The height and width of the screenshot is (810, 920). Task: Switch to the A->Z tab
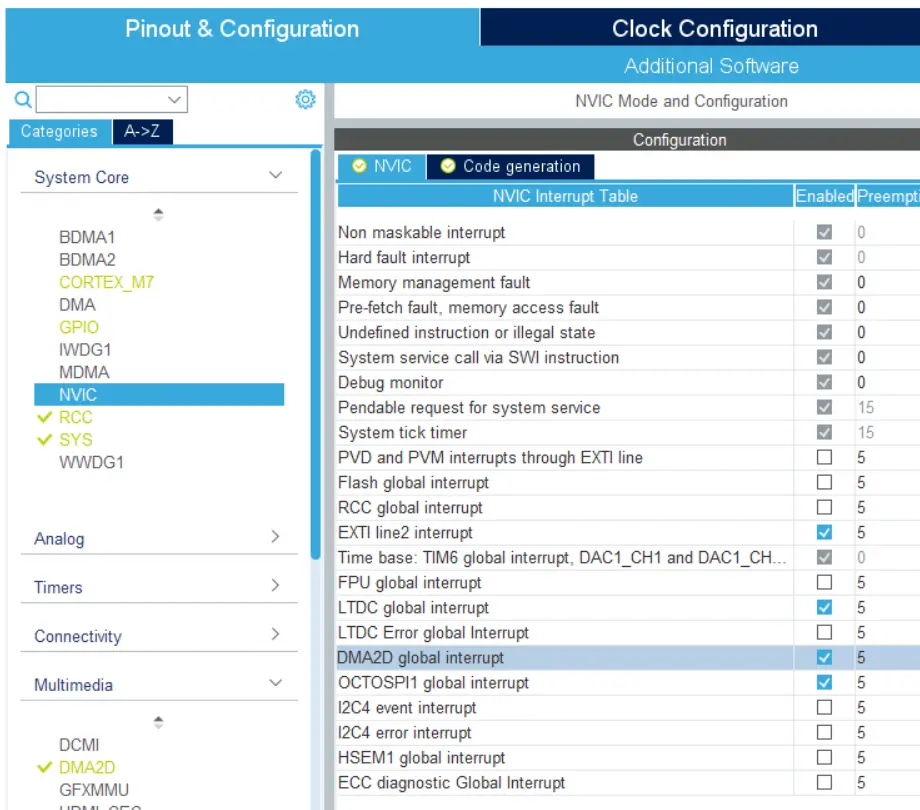click(142, 131)
